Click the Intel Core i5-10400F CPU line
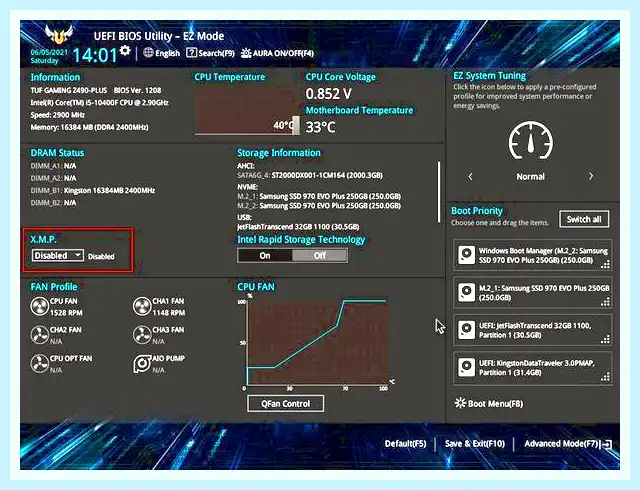Viewport: 640px width, 490px height. click(100, 102)
